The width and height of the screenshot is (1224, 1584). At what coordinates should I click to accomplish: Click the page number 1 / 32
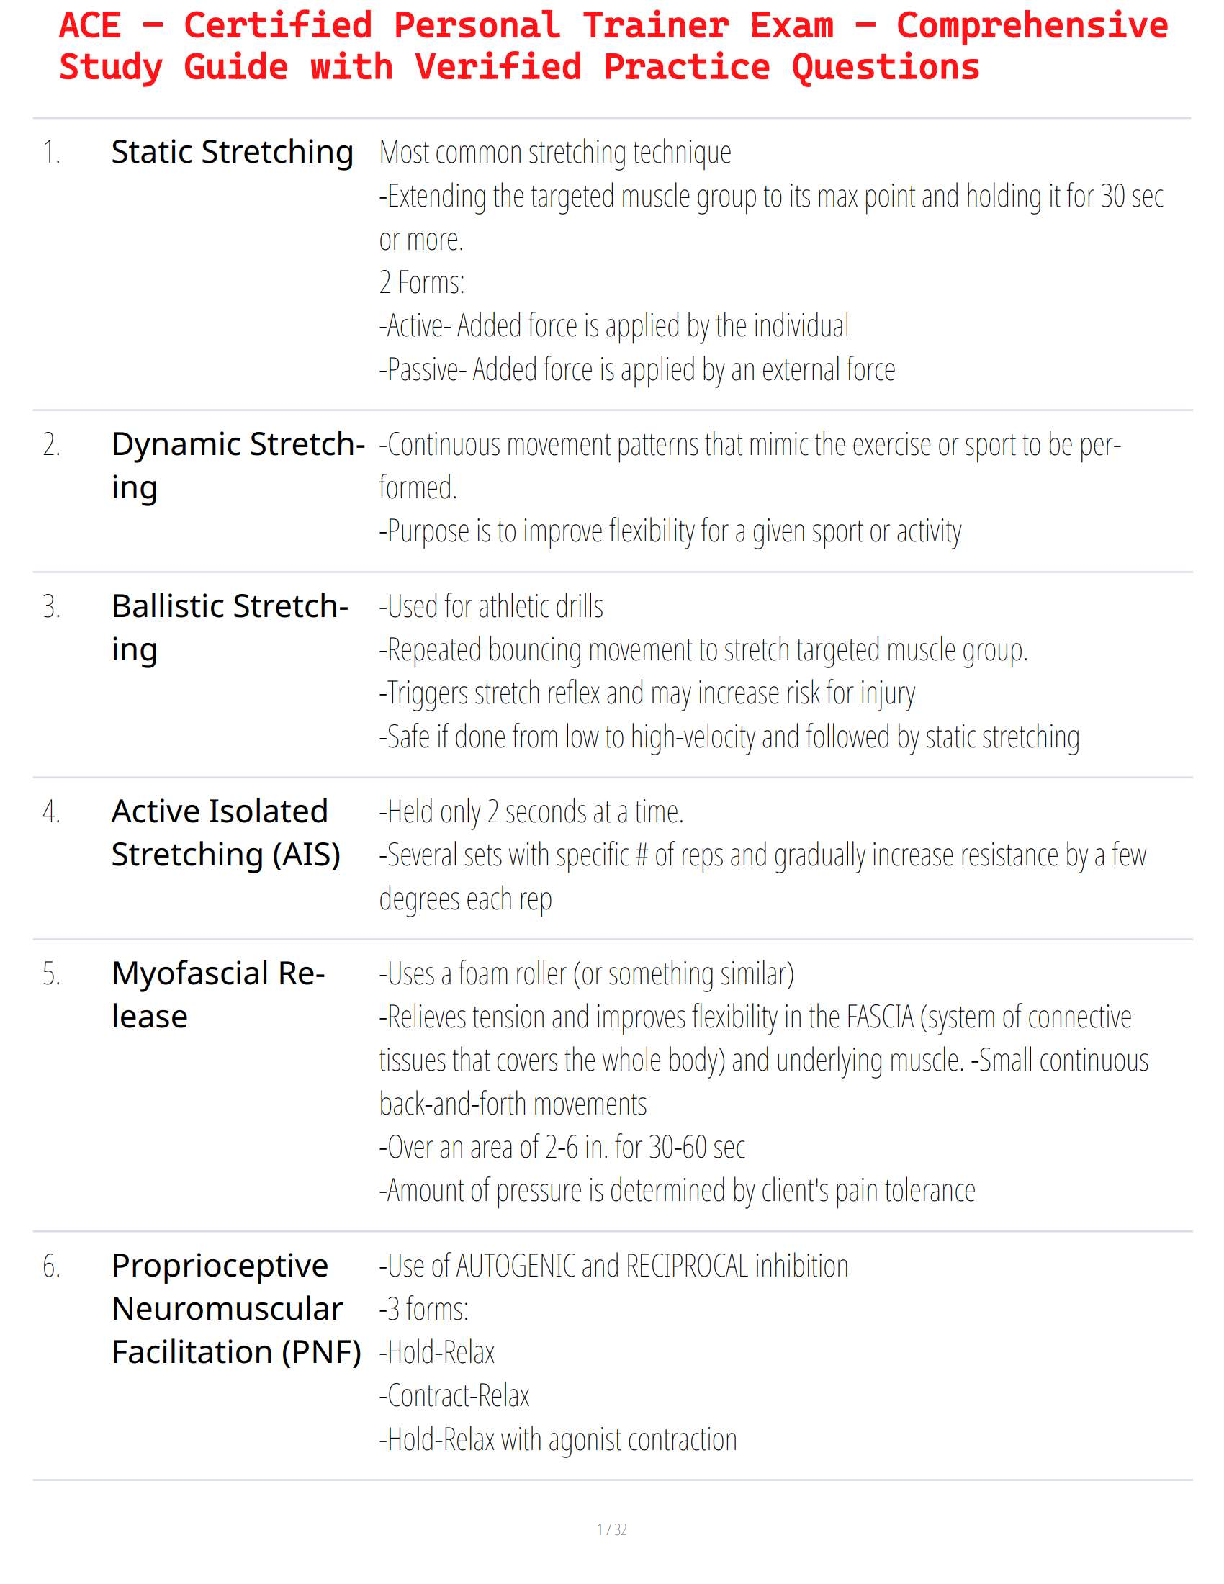[x=612, y=1529]
